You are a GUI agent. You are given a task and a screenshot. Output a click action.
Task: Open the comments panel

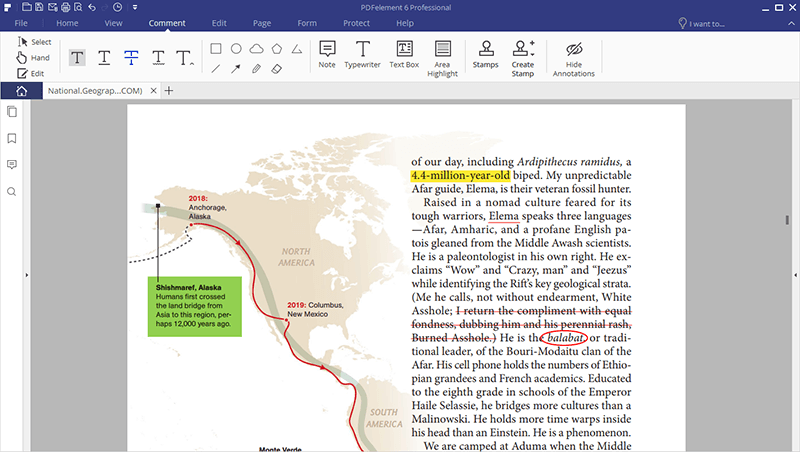12,165
